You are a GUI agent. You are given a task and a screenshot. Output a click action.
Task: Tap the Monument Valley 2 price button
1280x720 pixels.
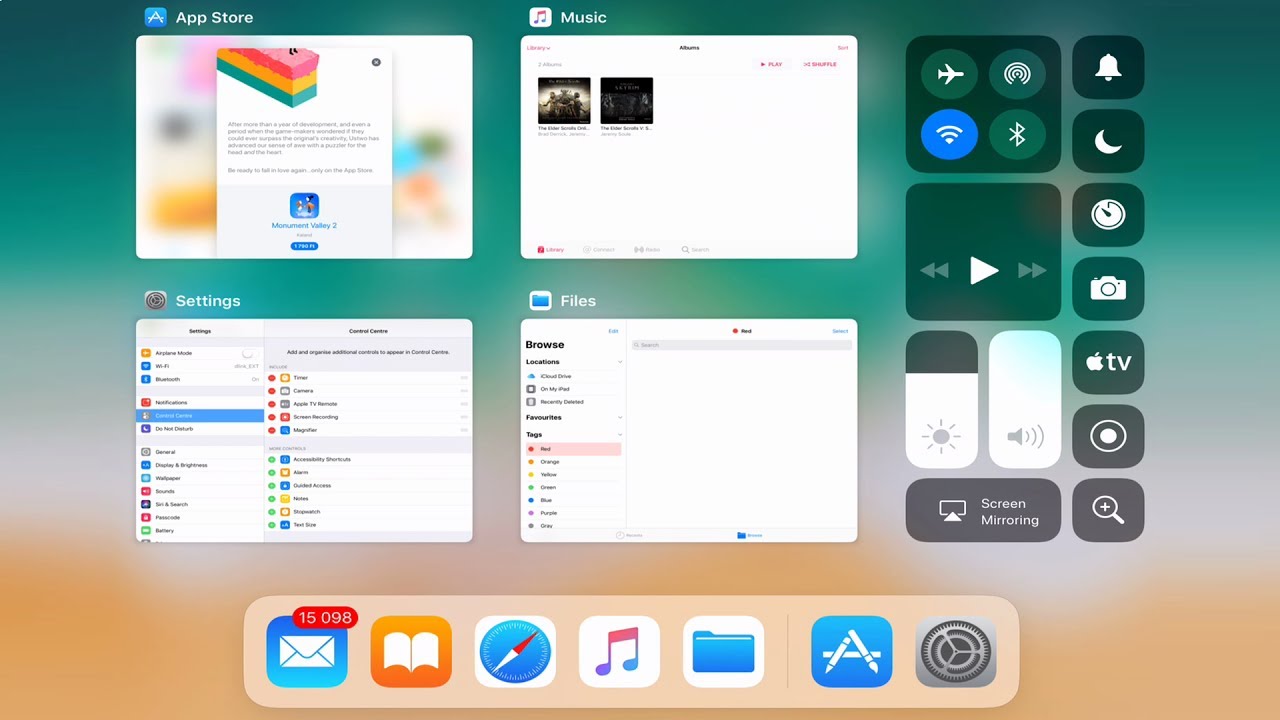point(304,246)
